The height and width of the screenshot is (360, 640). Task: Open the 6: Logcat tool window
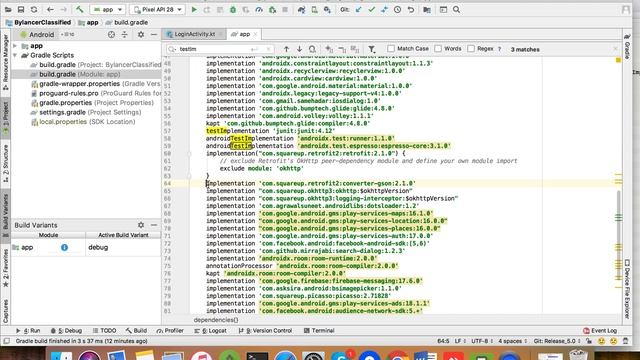[x=210, y=331]
